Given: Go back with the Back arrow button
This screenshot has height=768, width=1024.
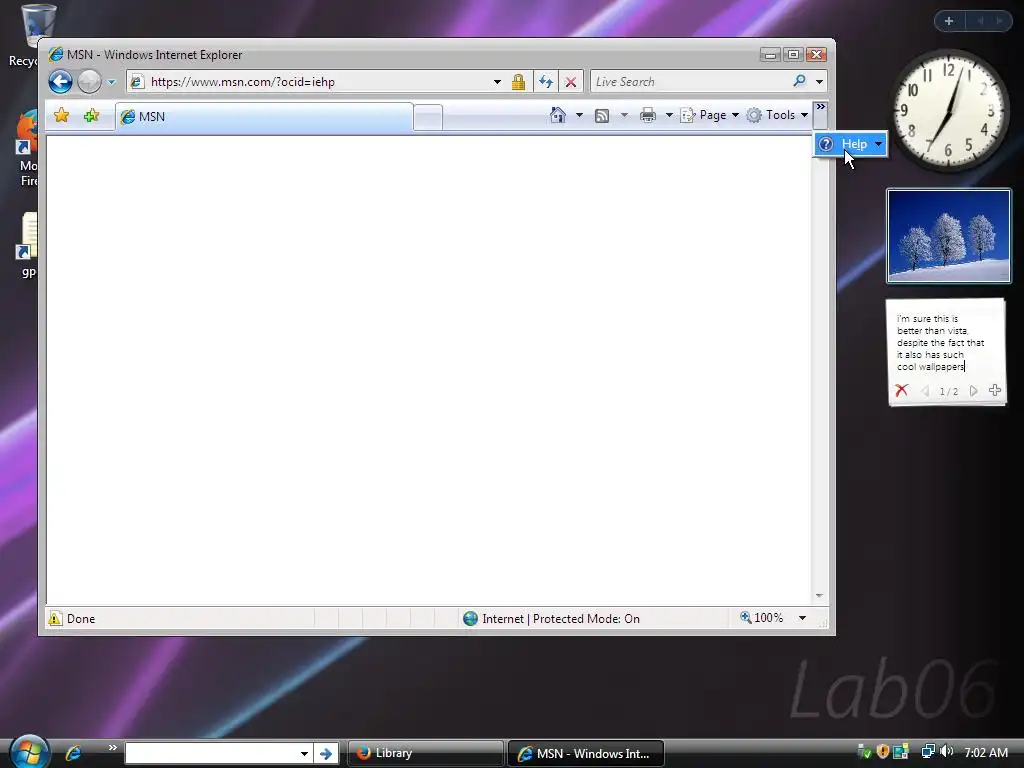Looking at the screenshot, I should coord(60,82).
